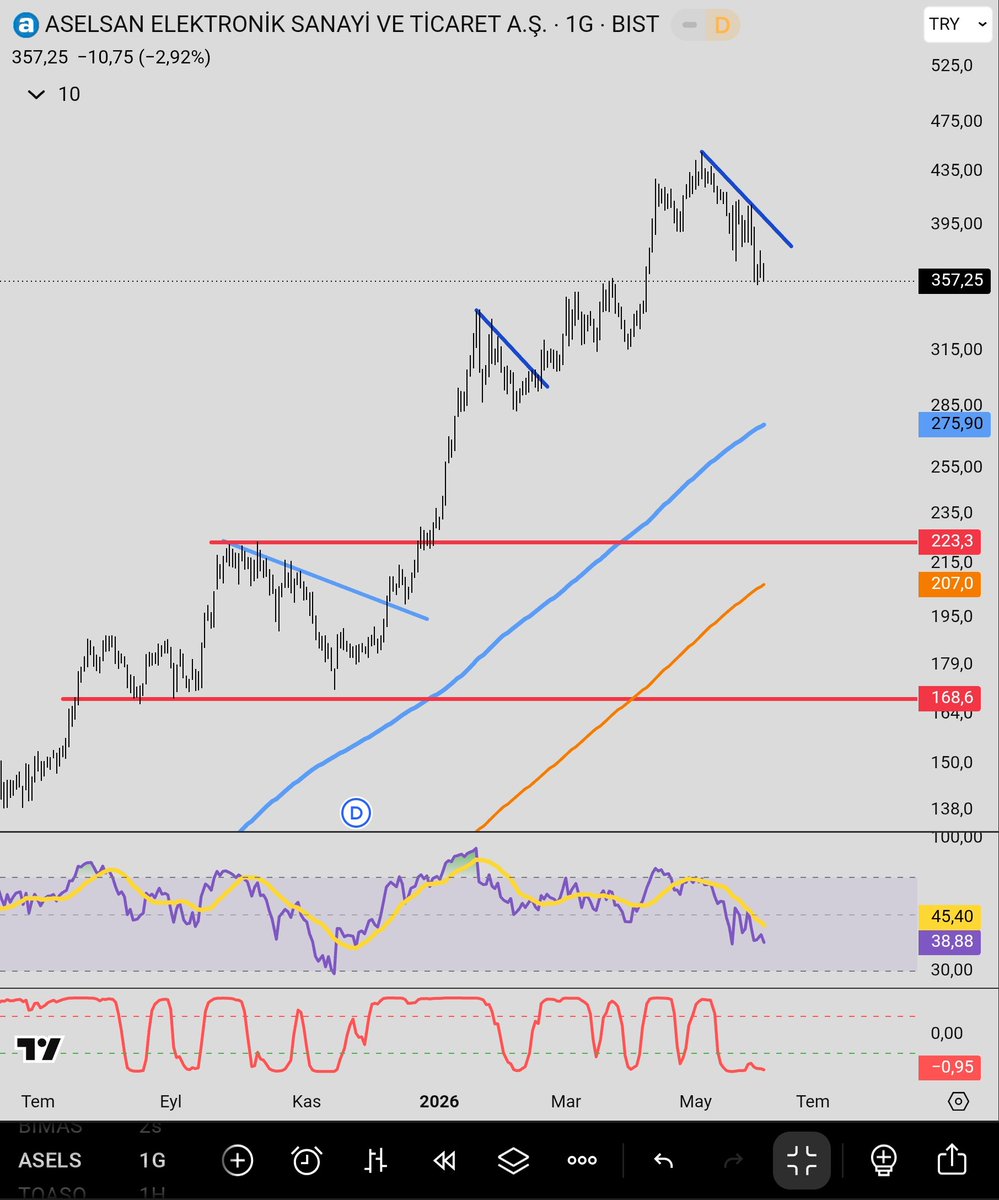This screenshot has width=999, height=1200.
Task: Redo action with the greyed arrow
Action: (732, 1160)
